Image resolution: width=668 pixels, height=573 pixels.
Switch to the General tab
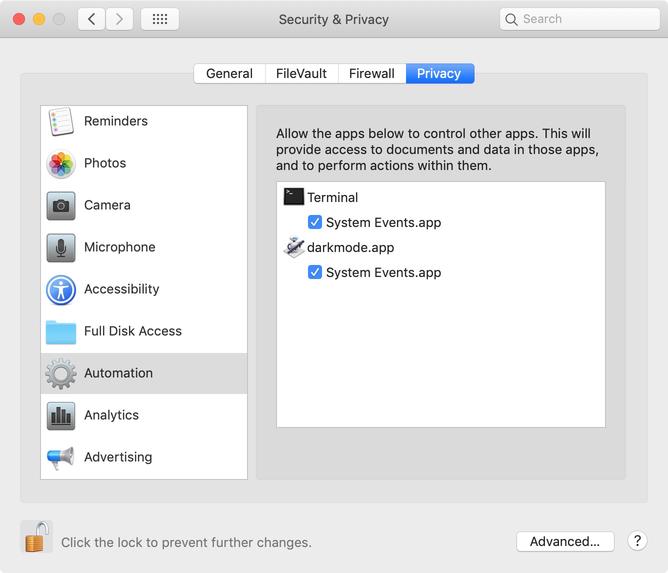tap(230, 73)
